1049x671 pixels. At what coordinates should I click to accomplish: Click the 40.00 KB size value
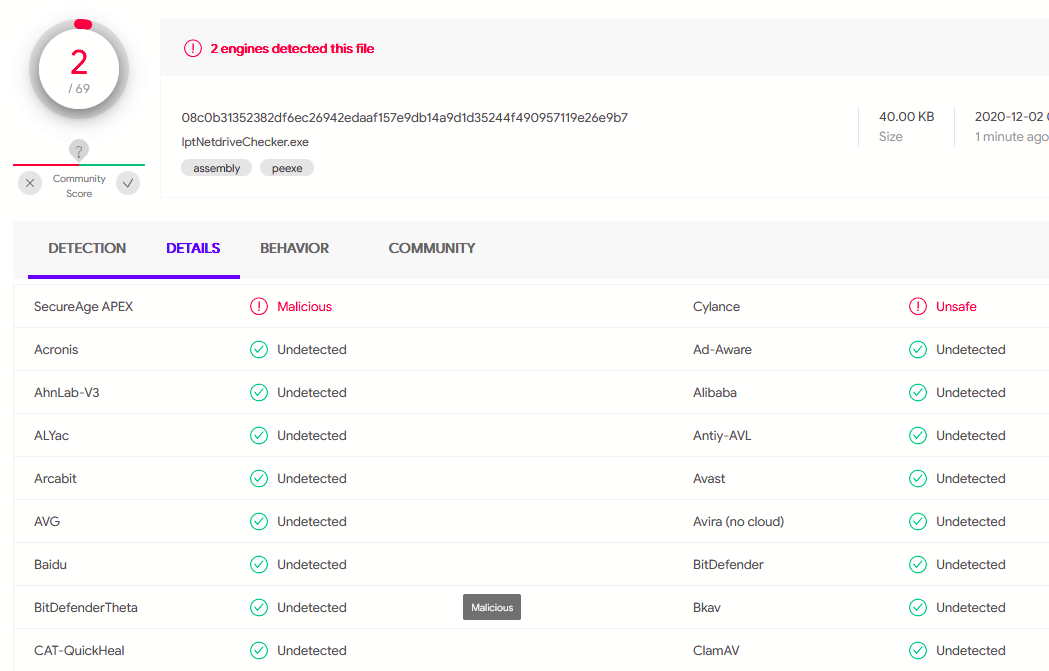coord(907,116)
